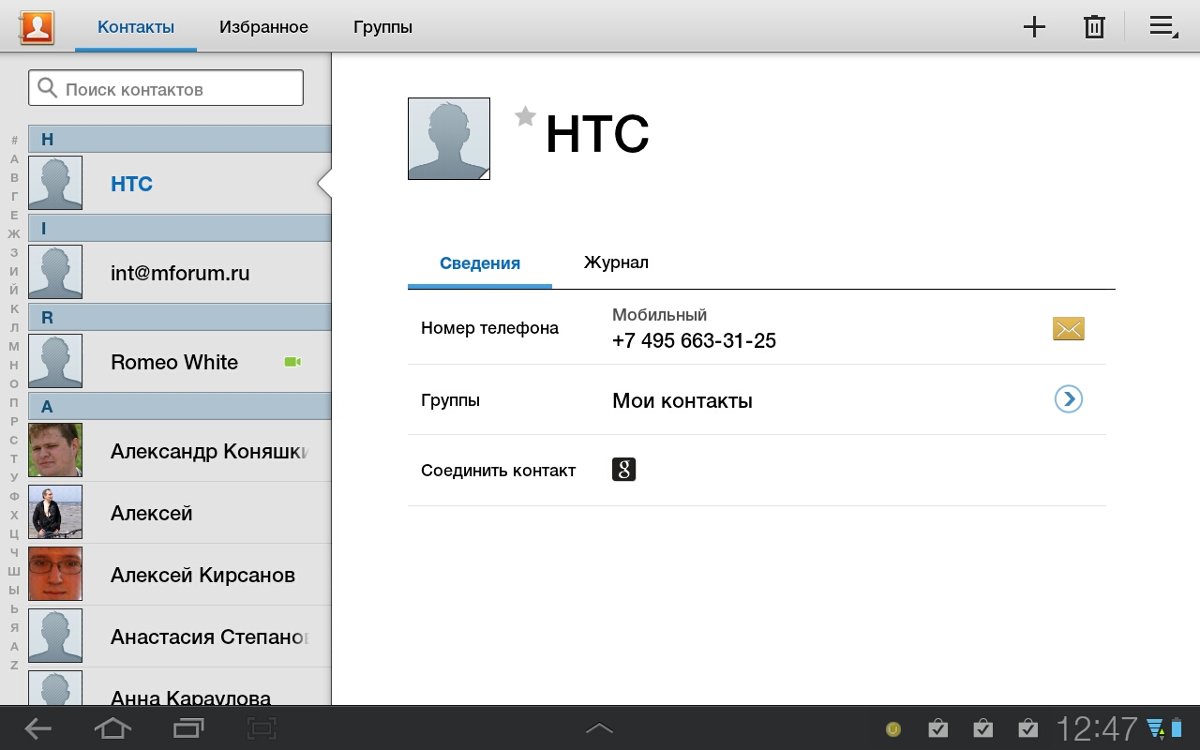Tap Александр Коняшкин's photo thumbnail
Viewport: 1200px width, 750px height.
(55, 450)
